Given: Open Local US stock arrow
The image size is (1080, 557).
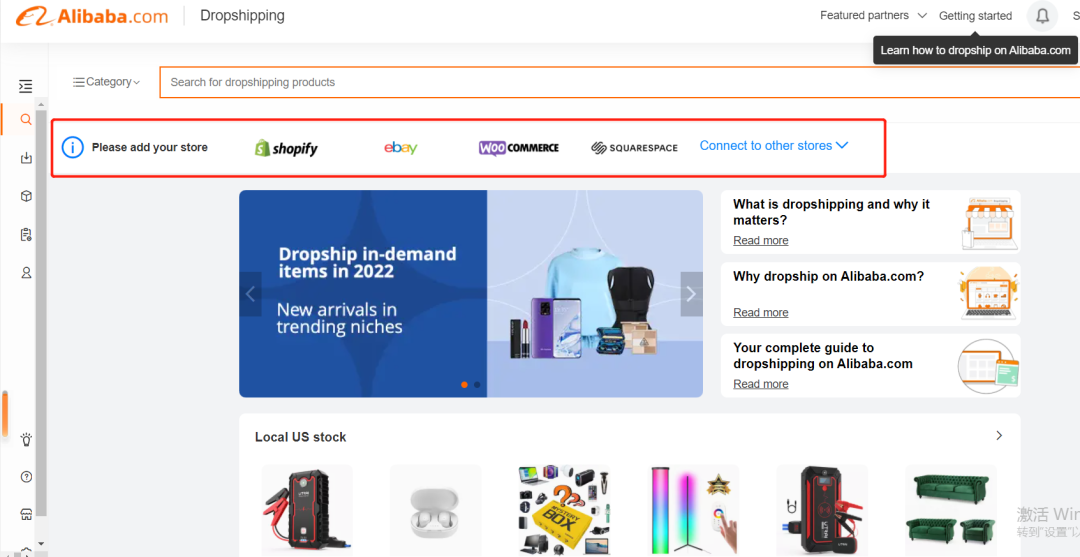Looking at the screenshot, I should click(999, 435).
